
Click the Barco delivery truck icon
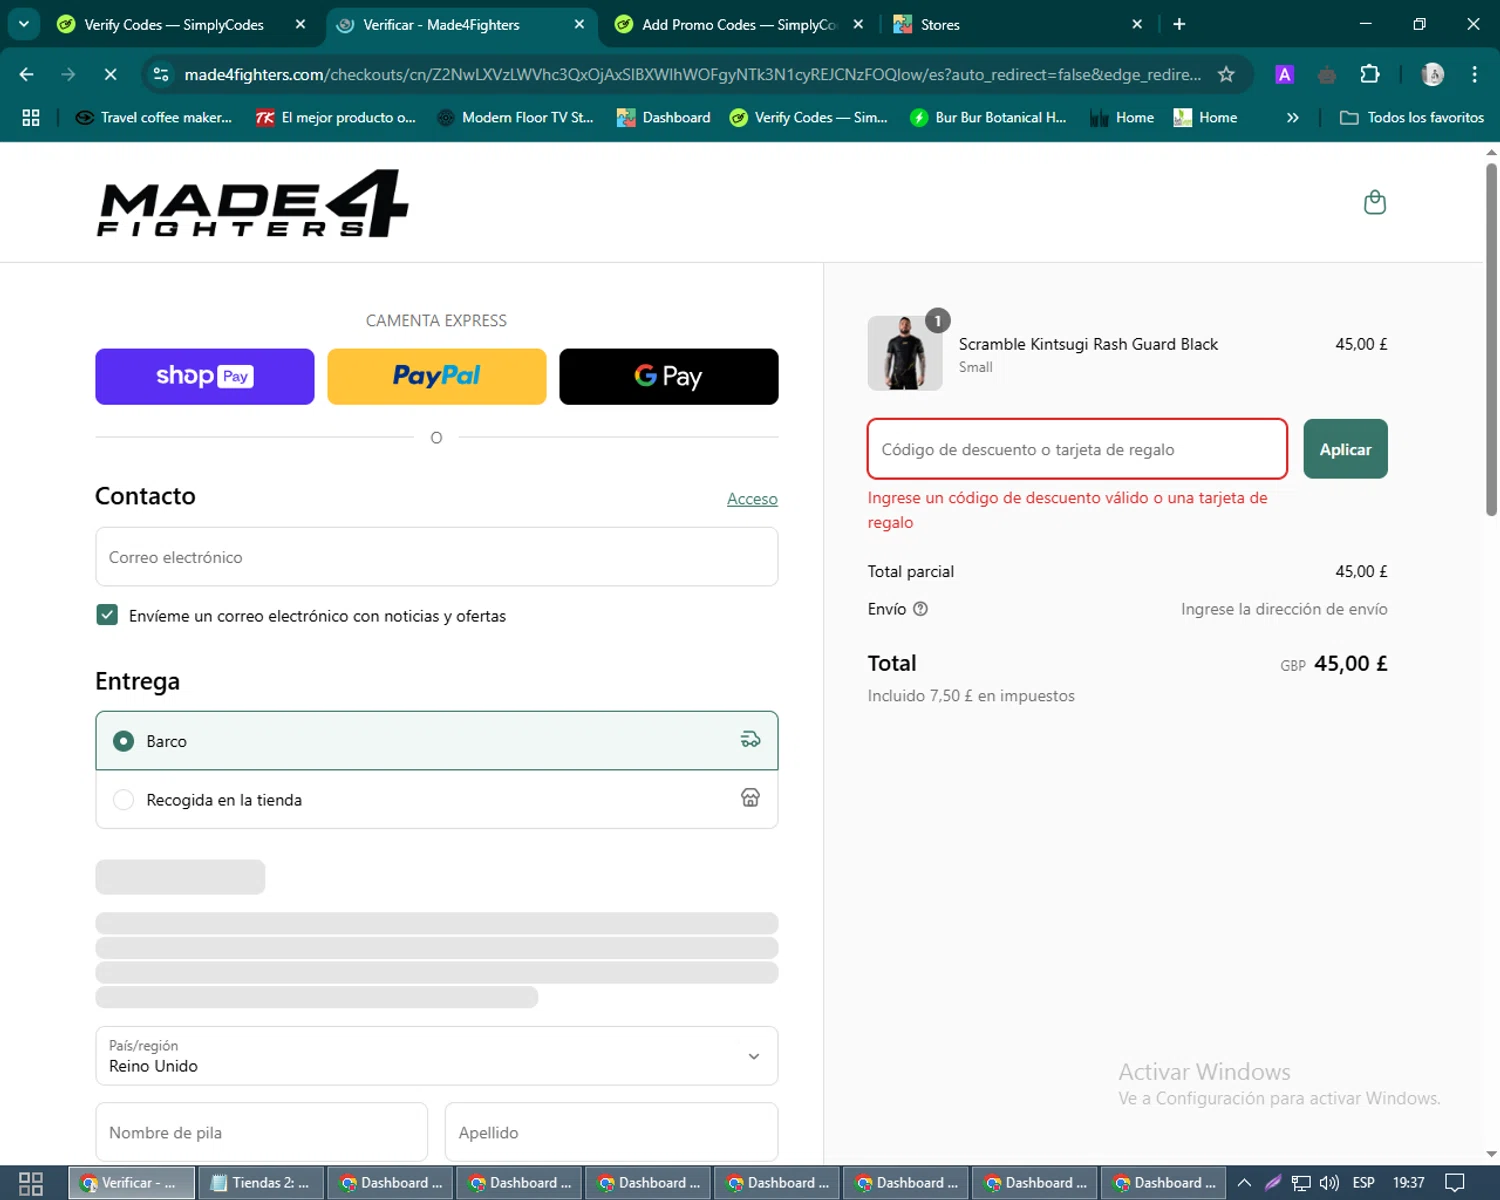pyautogui.click(x=750, y=740)
